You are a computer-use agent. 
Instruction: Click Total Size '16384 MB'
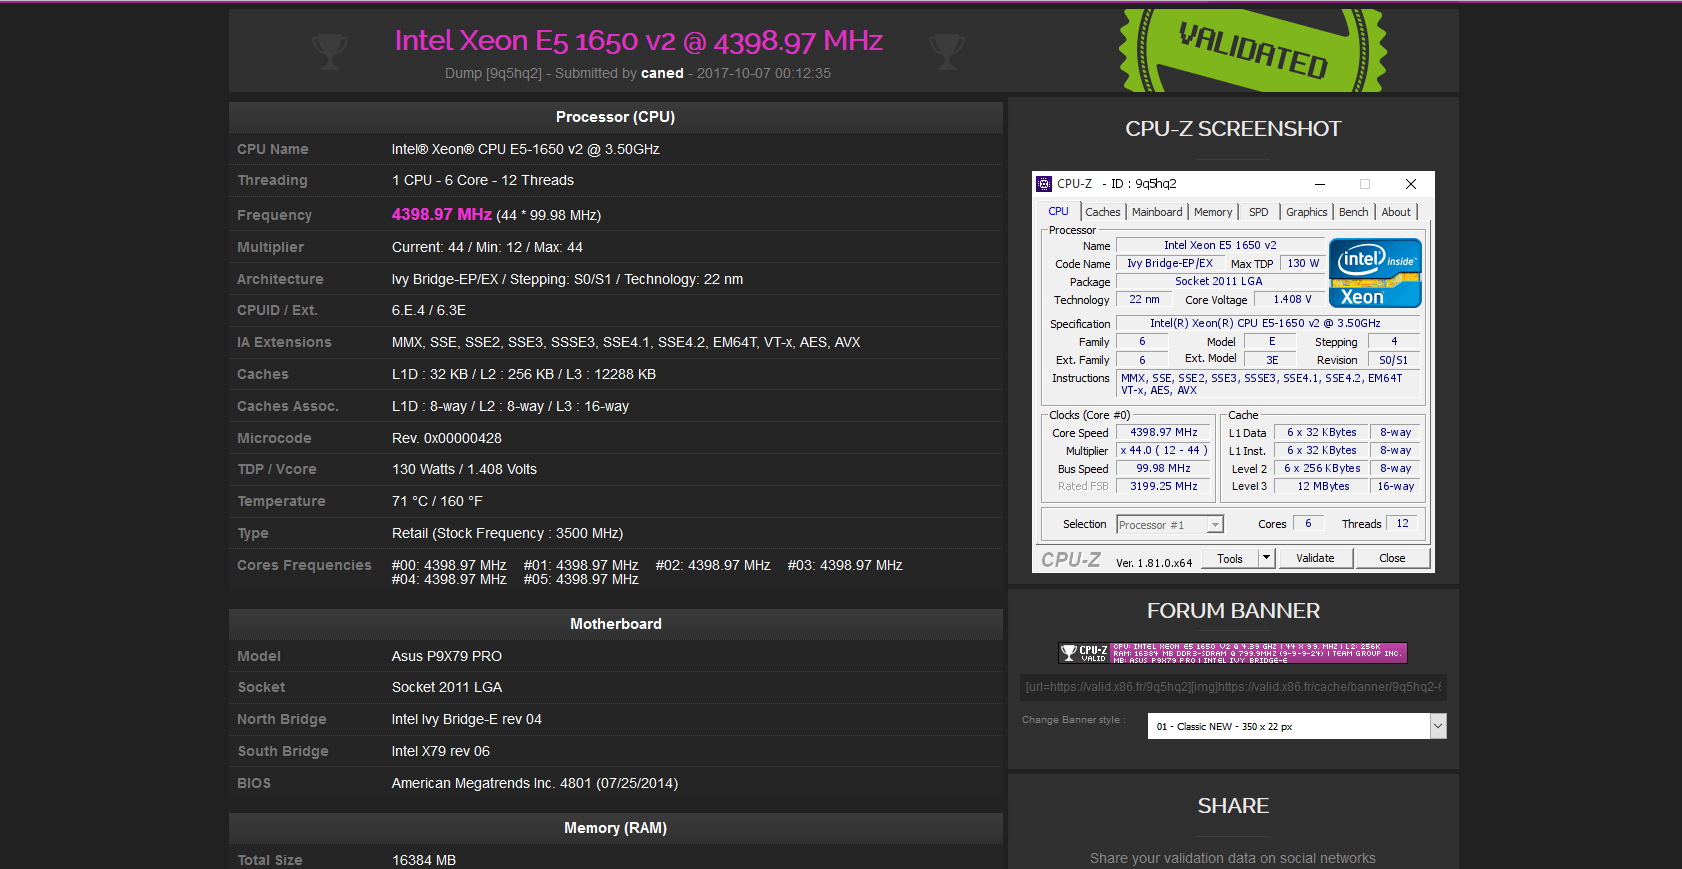[x=424, y=860]
